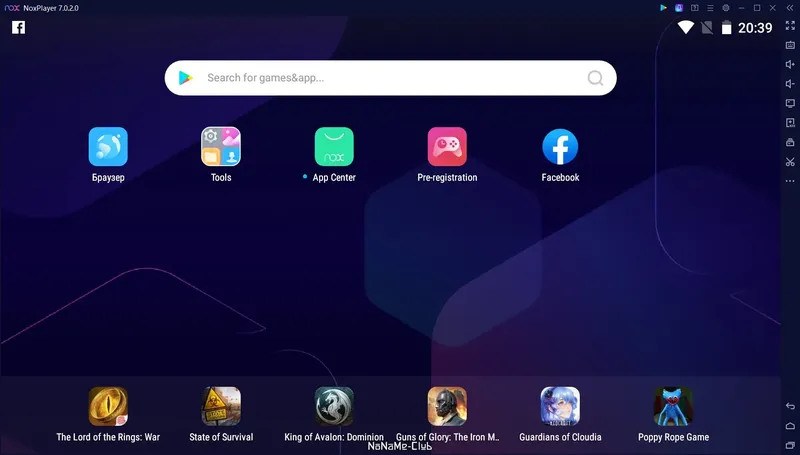Open Guardians of Cloudia

pyautogui.click(x=560, y=406)
